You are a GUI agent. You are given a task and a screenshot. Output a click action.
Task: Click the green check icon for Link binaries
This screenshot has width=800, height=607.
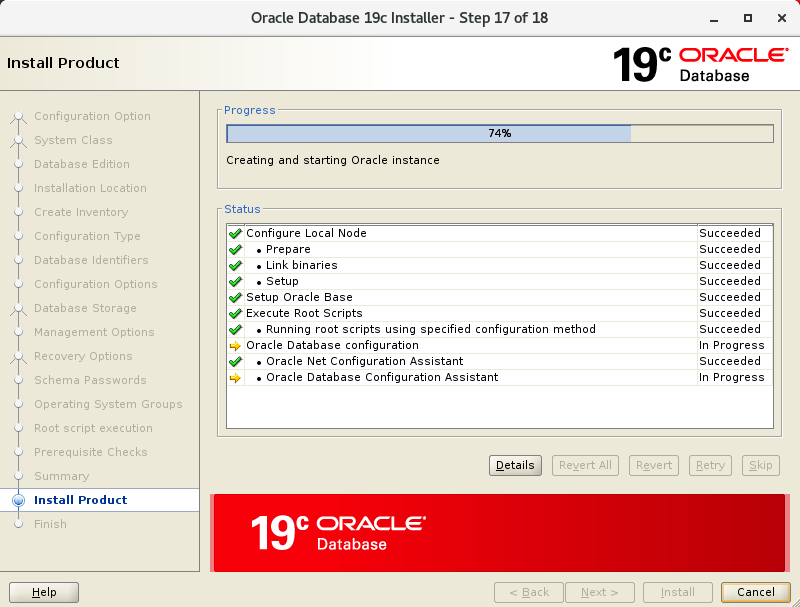[x=235, y=266]
